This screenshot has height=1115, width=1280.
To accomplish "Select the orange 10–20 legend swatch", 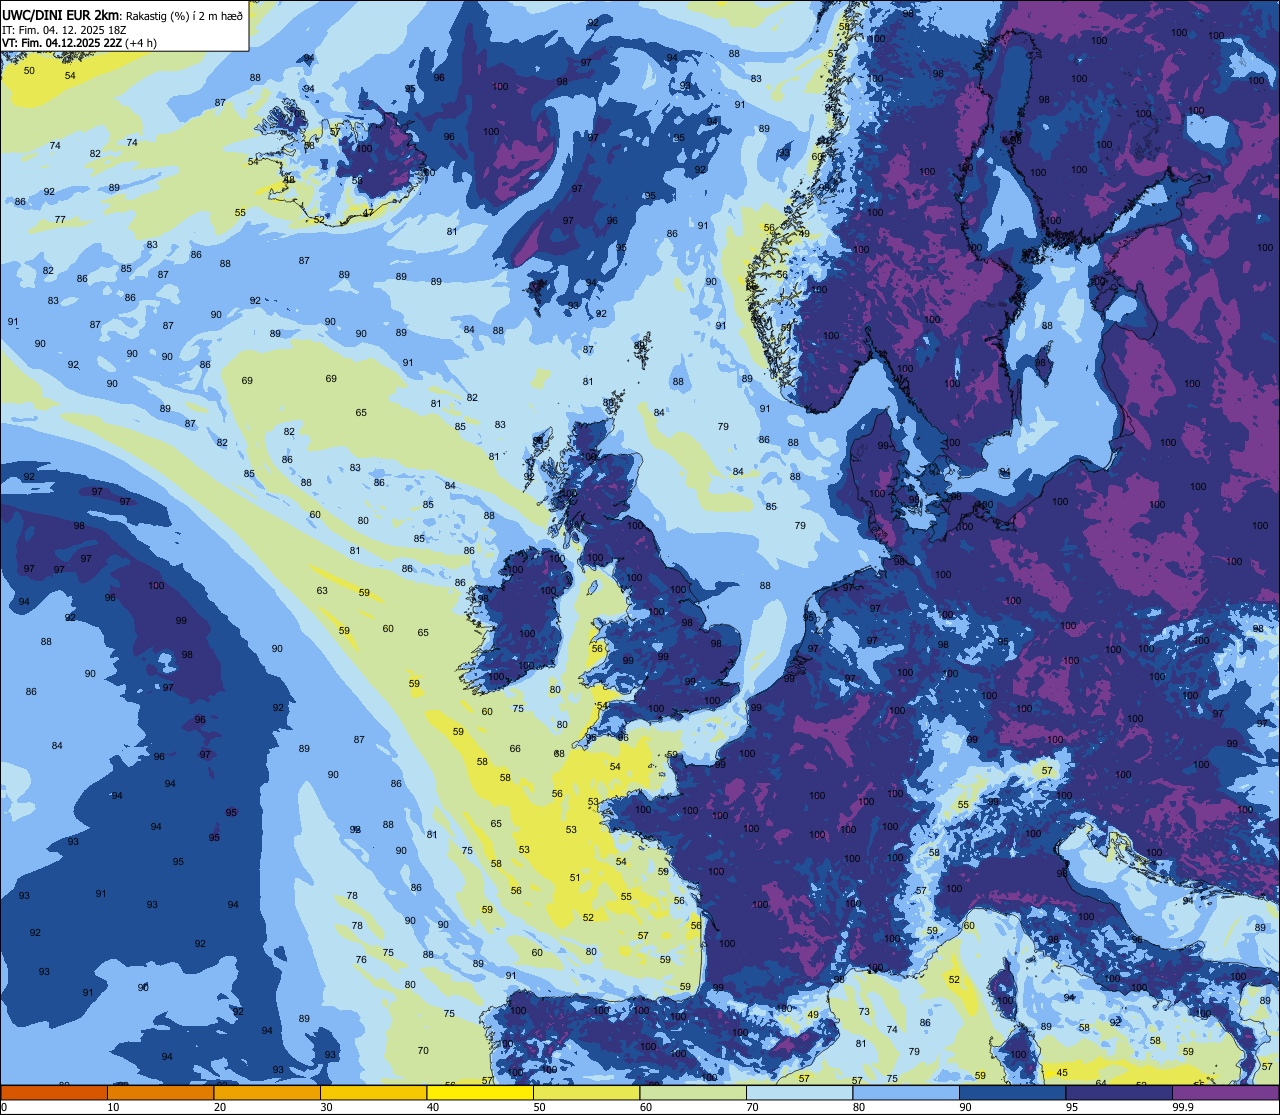I will tap(160, 1093).
